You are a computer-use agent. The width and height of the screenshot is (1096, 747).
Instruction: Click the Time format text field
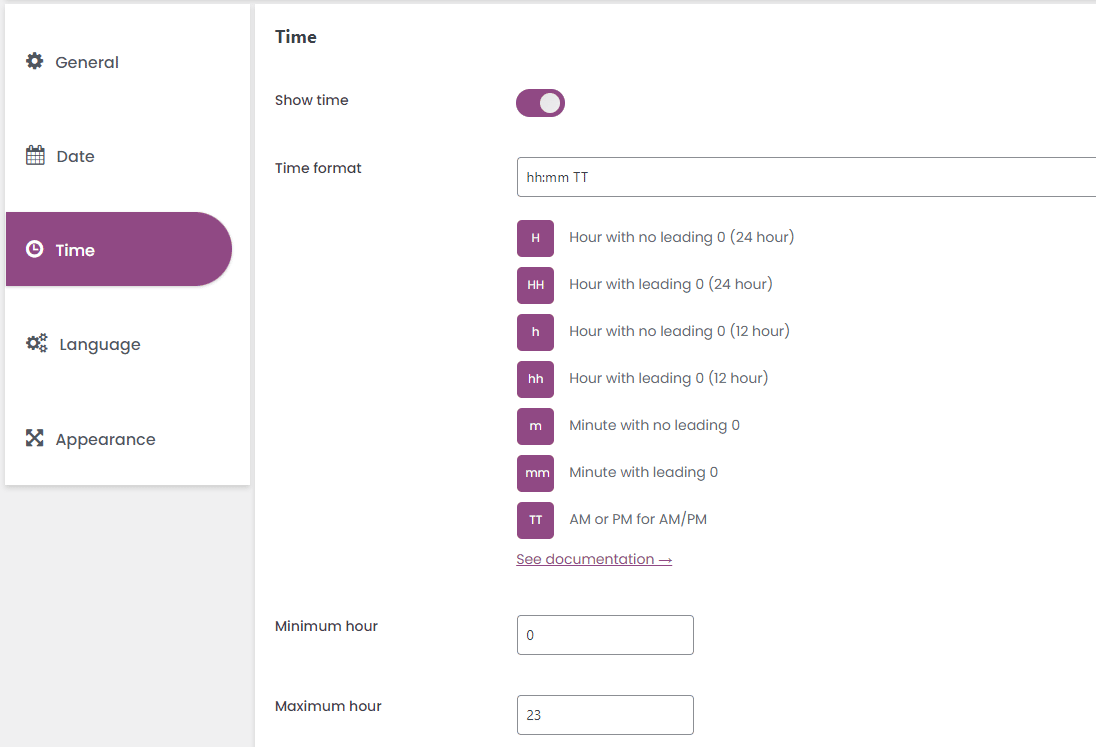coord(700,177)
